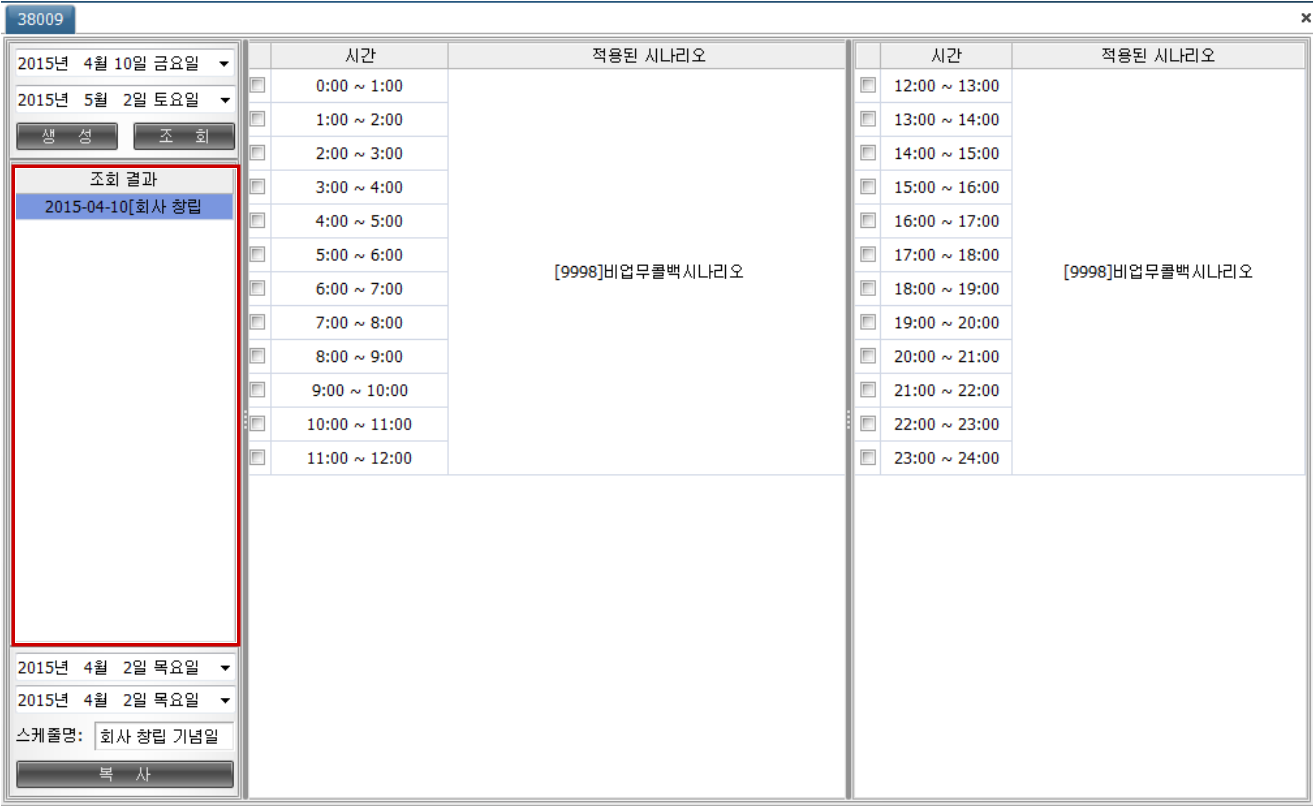Click the 조 회 button
The height and width of the screenshot is (807, 1314).
tap(184, 137)
